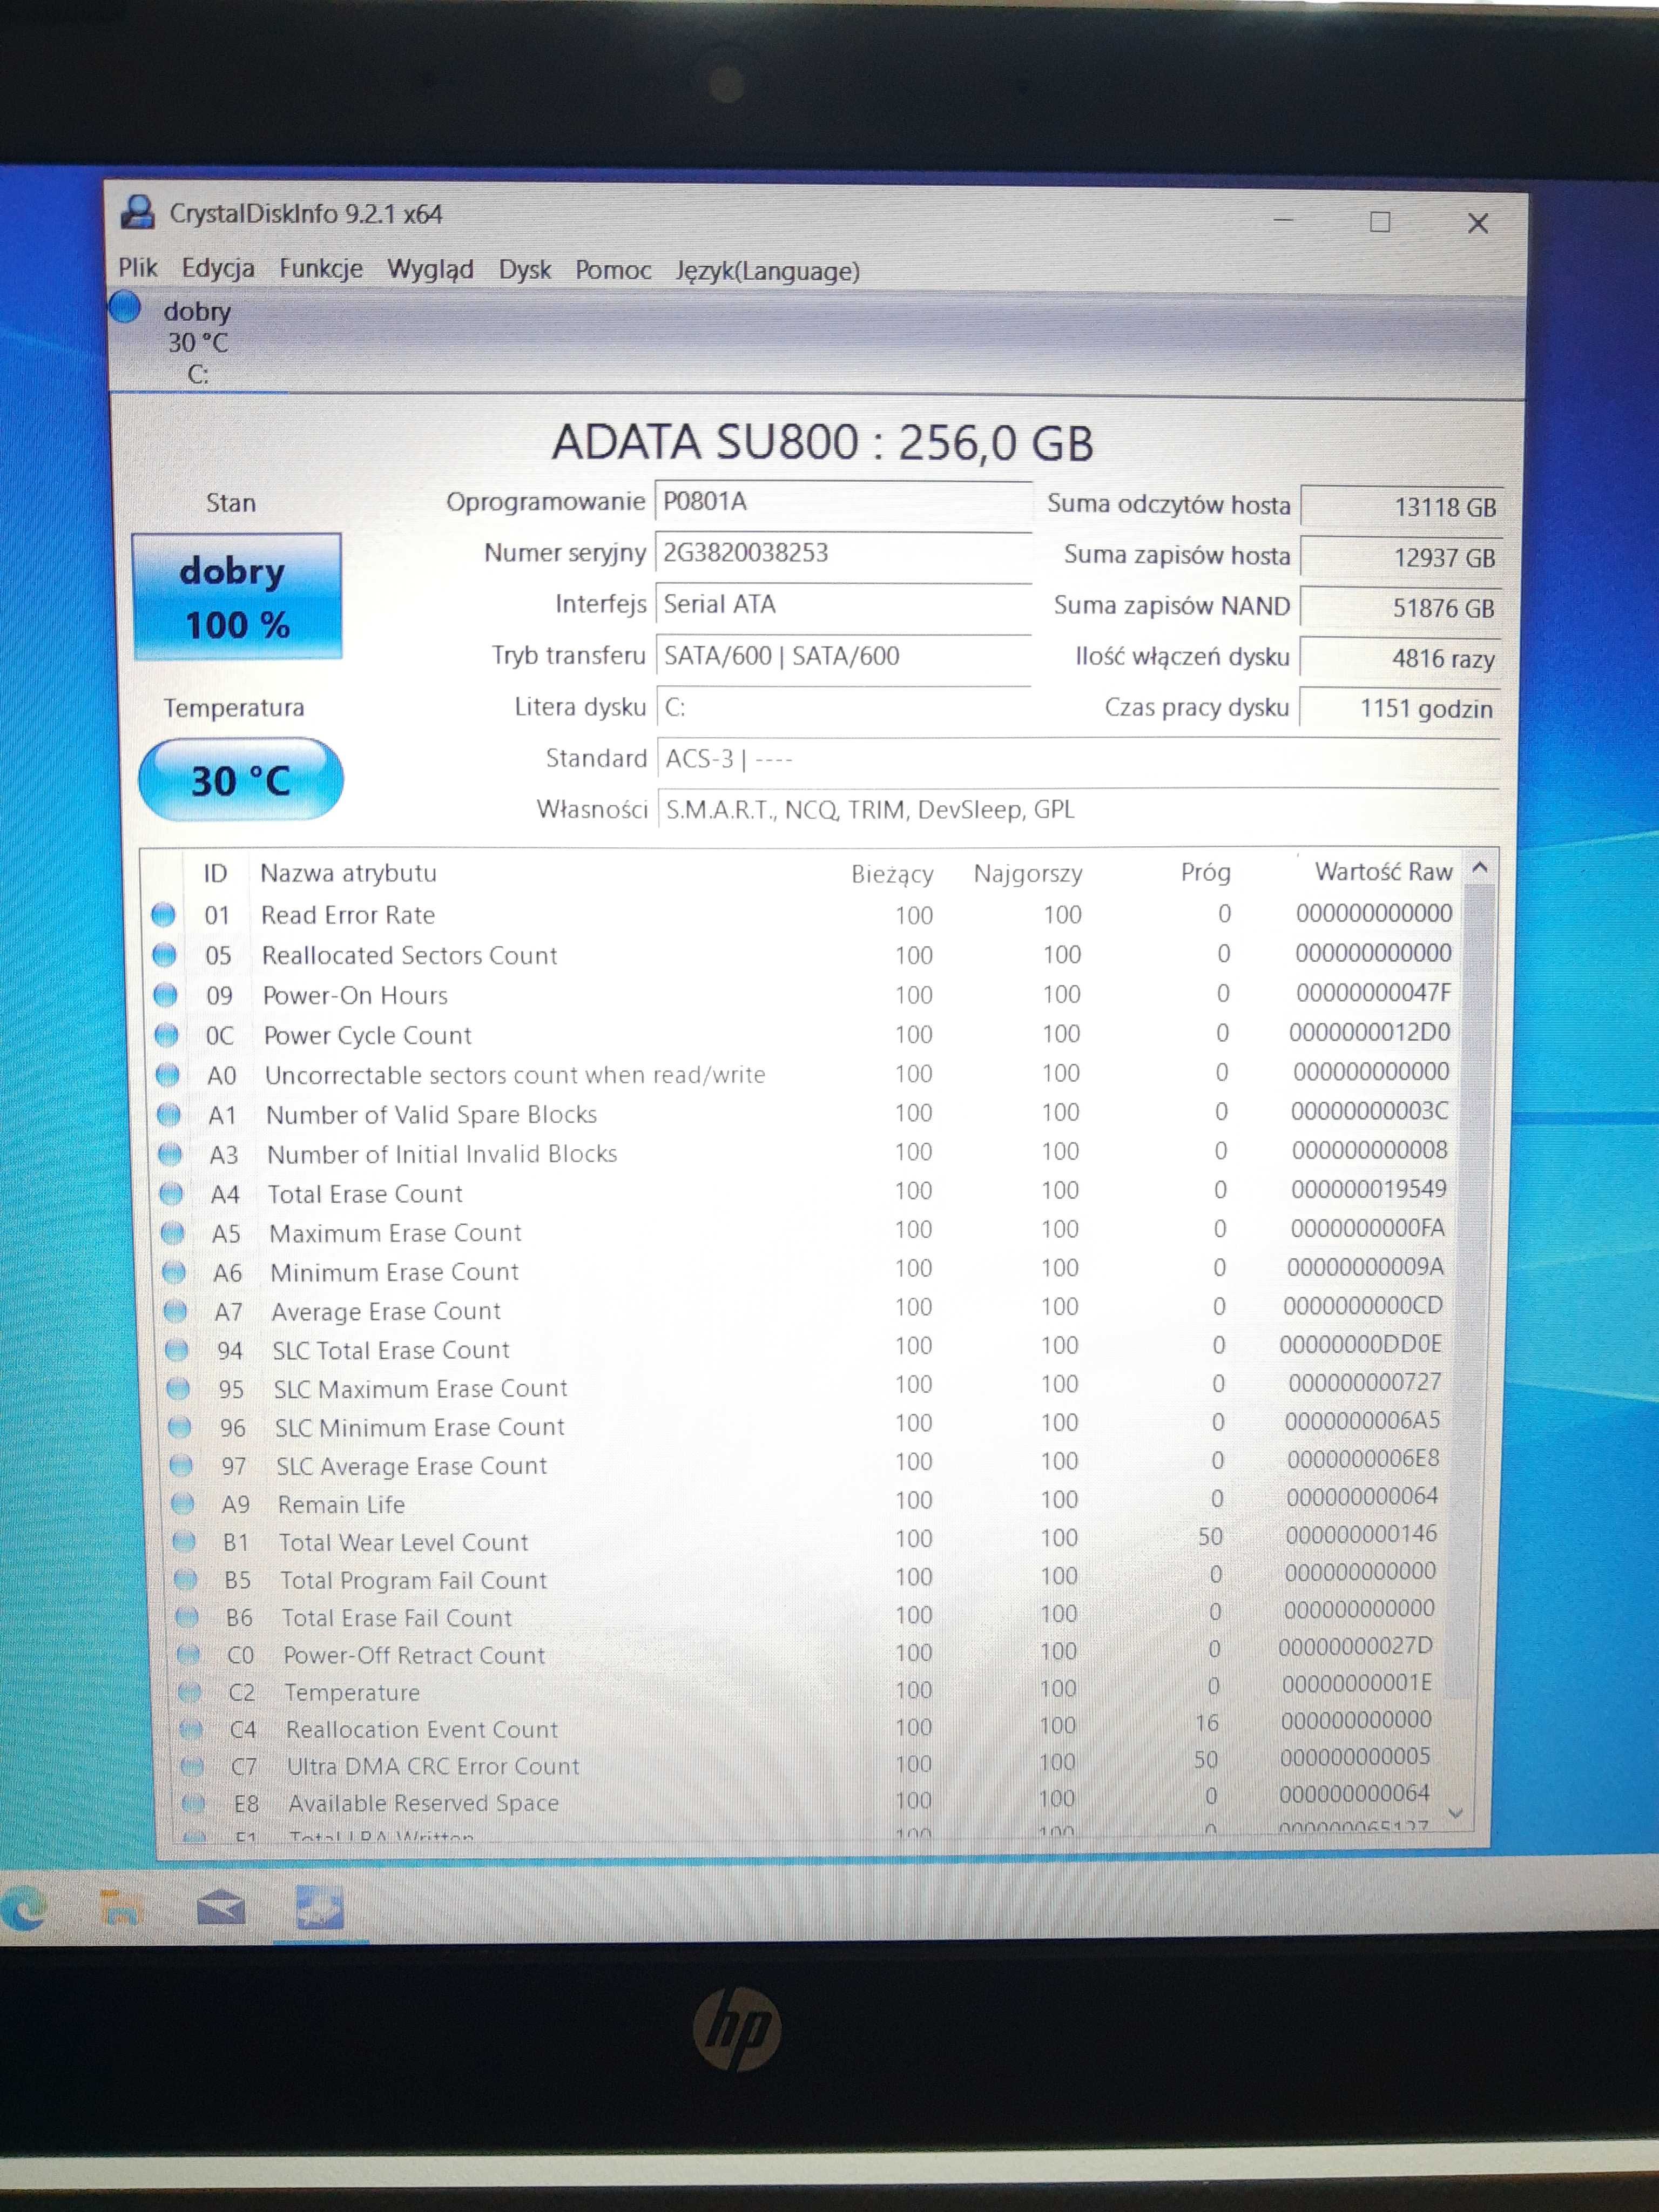Click the status dot of Read Error Rate

[x=163, y=914]
